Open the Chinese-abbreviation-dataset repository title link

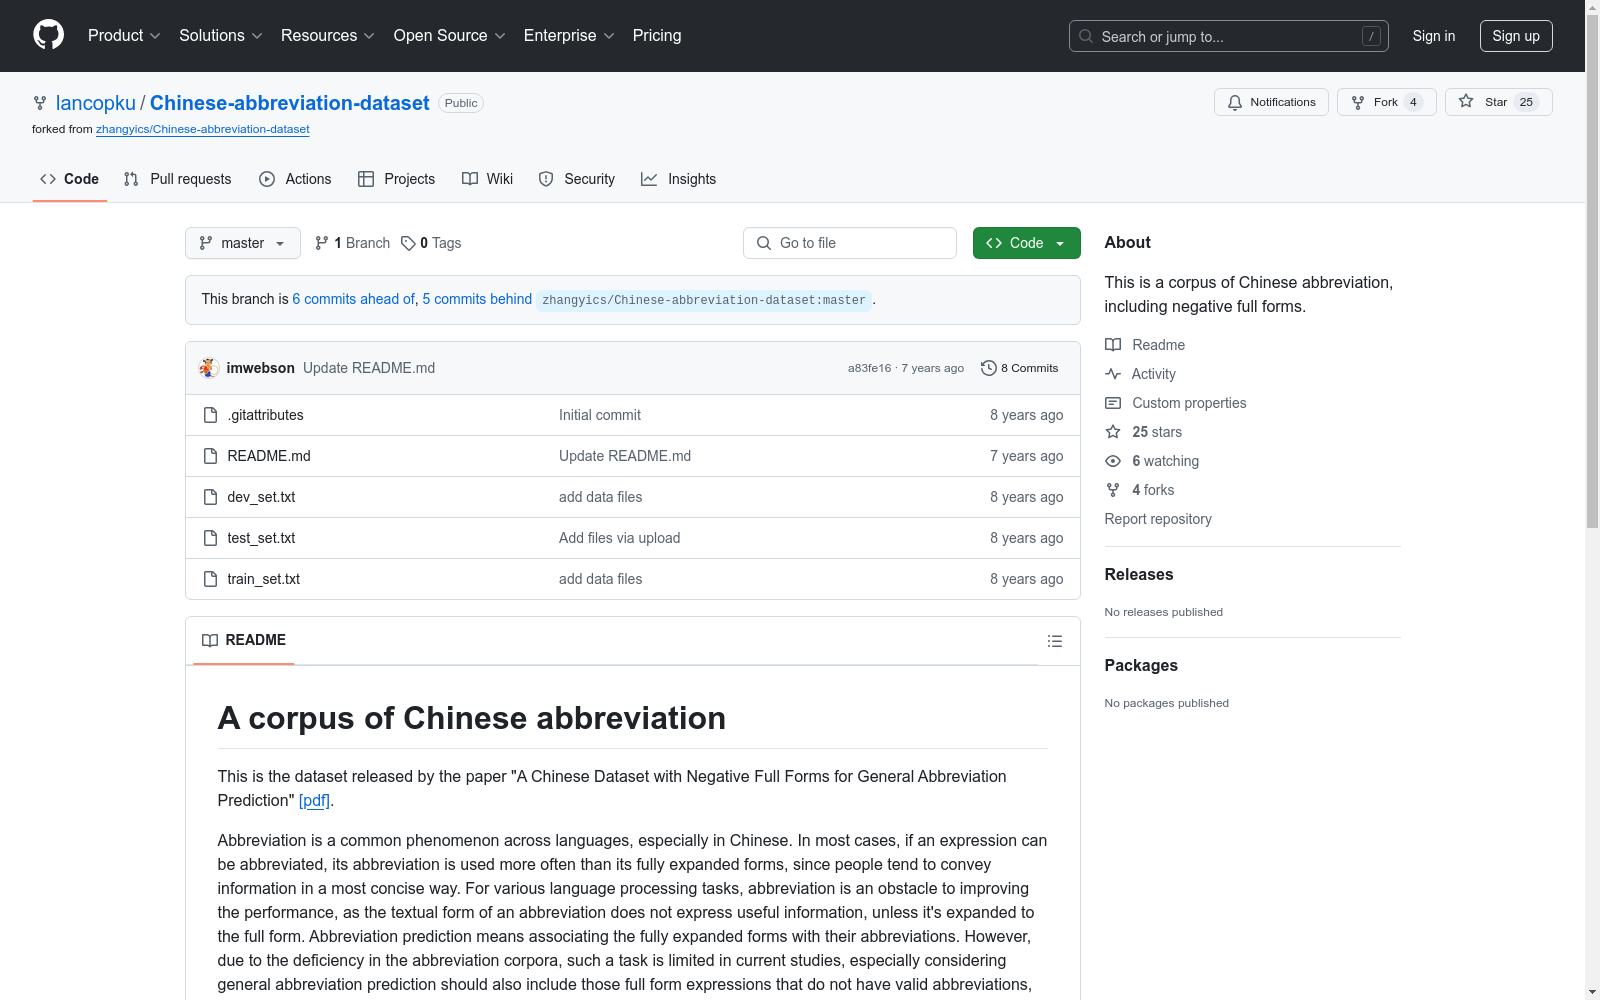pos(290,103)
